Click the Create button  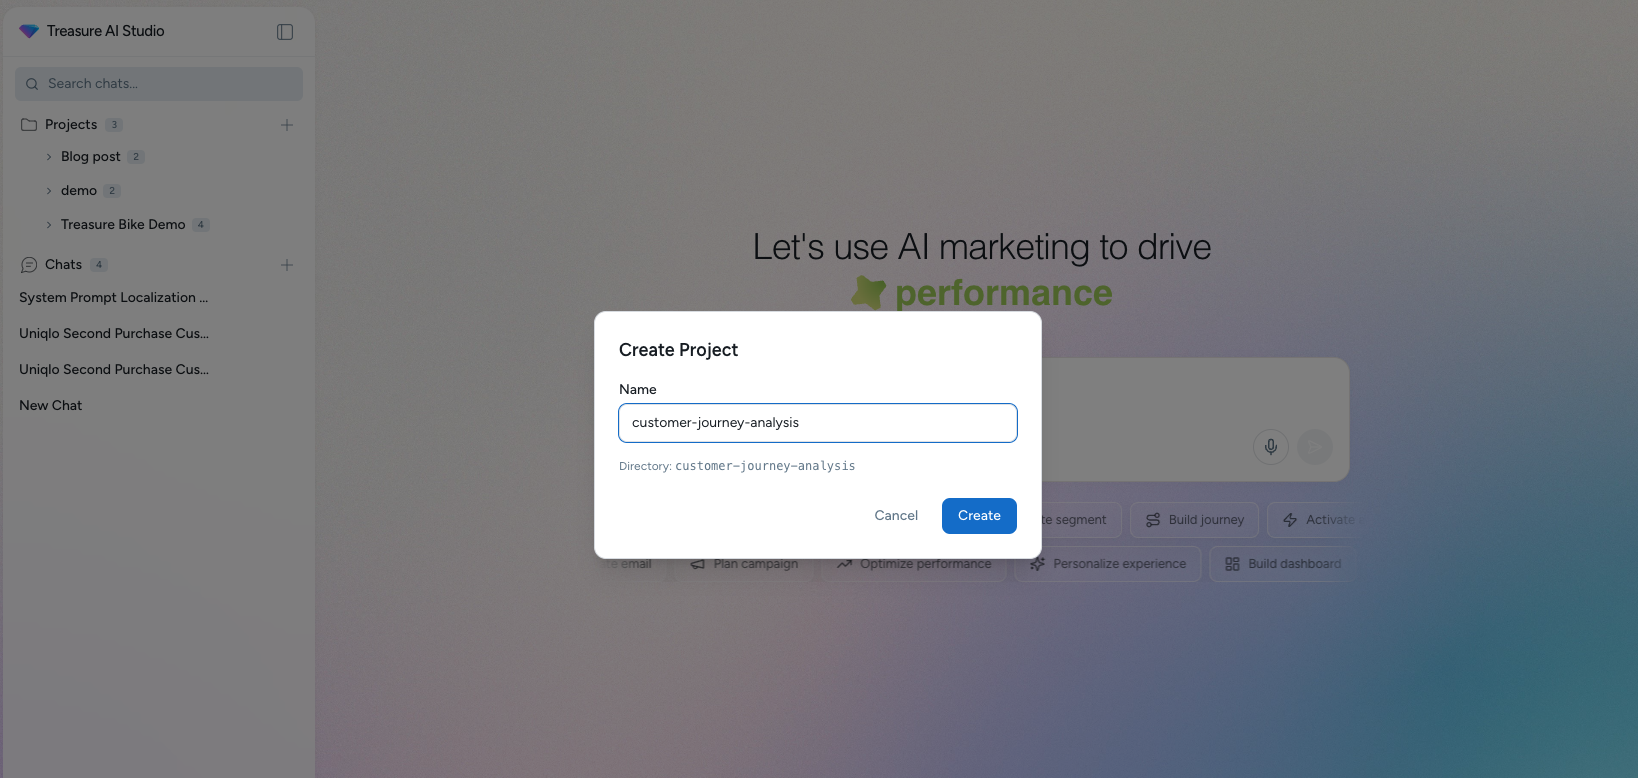[979, 516]
